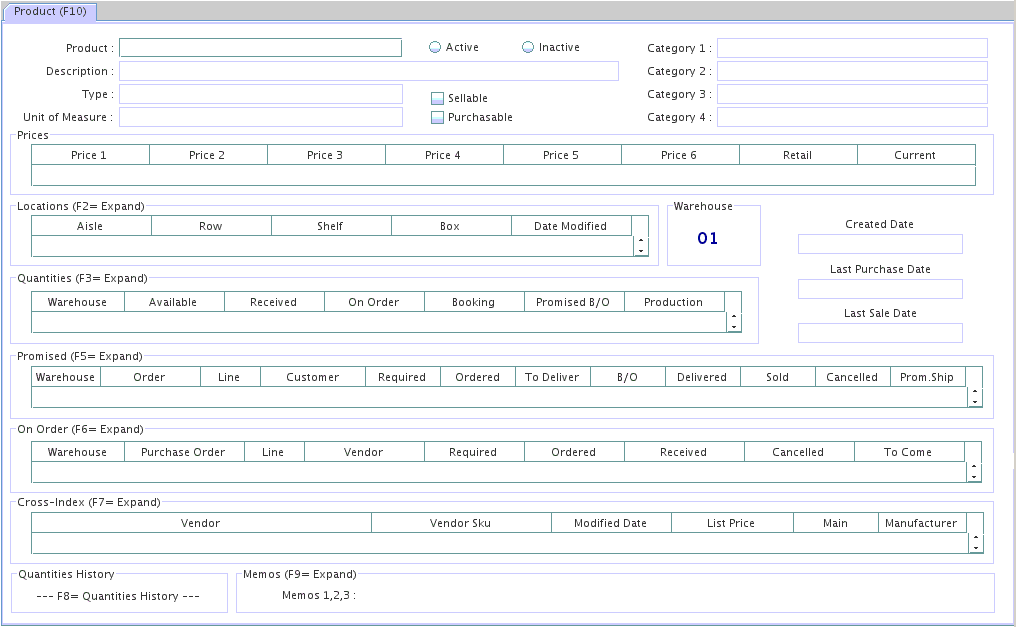Select the Active radio button

[435, 47]
